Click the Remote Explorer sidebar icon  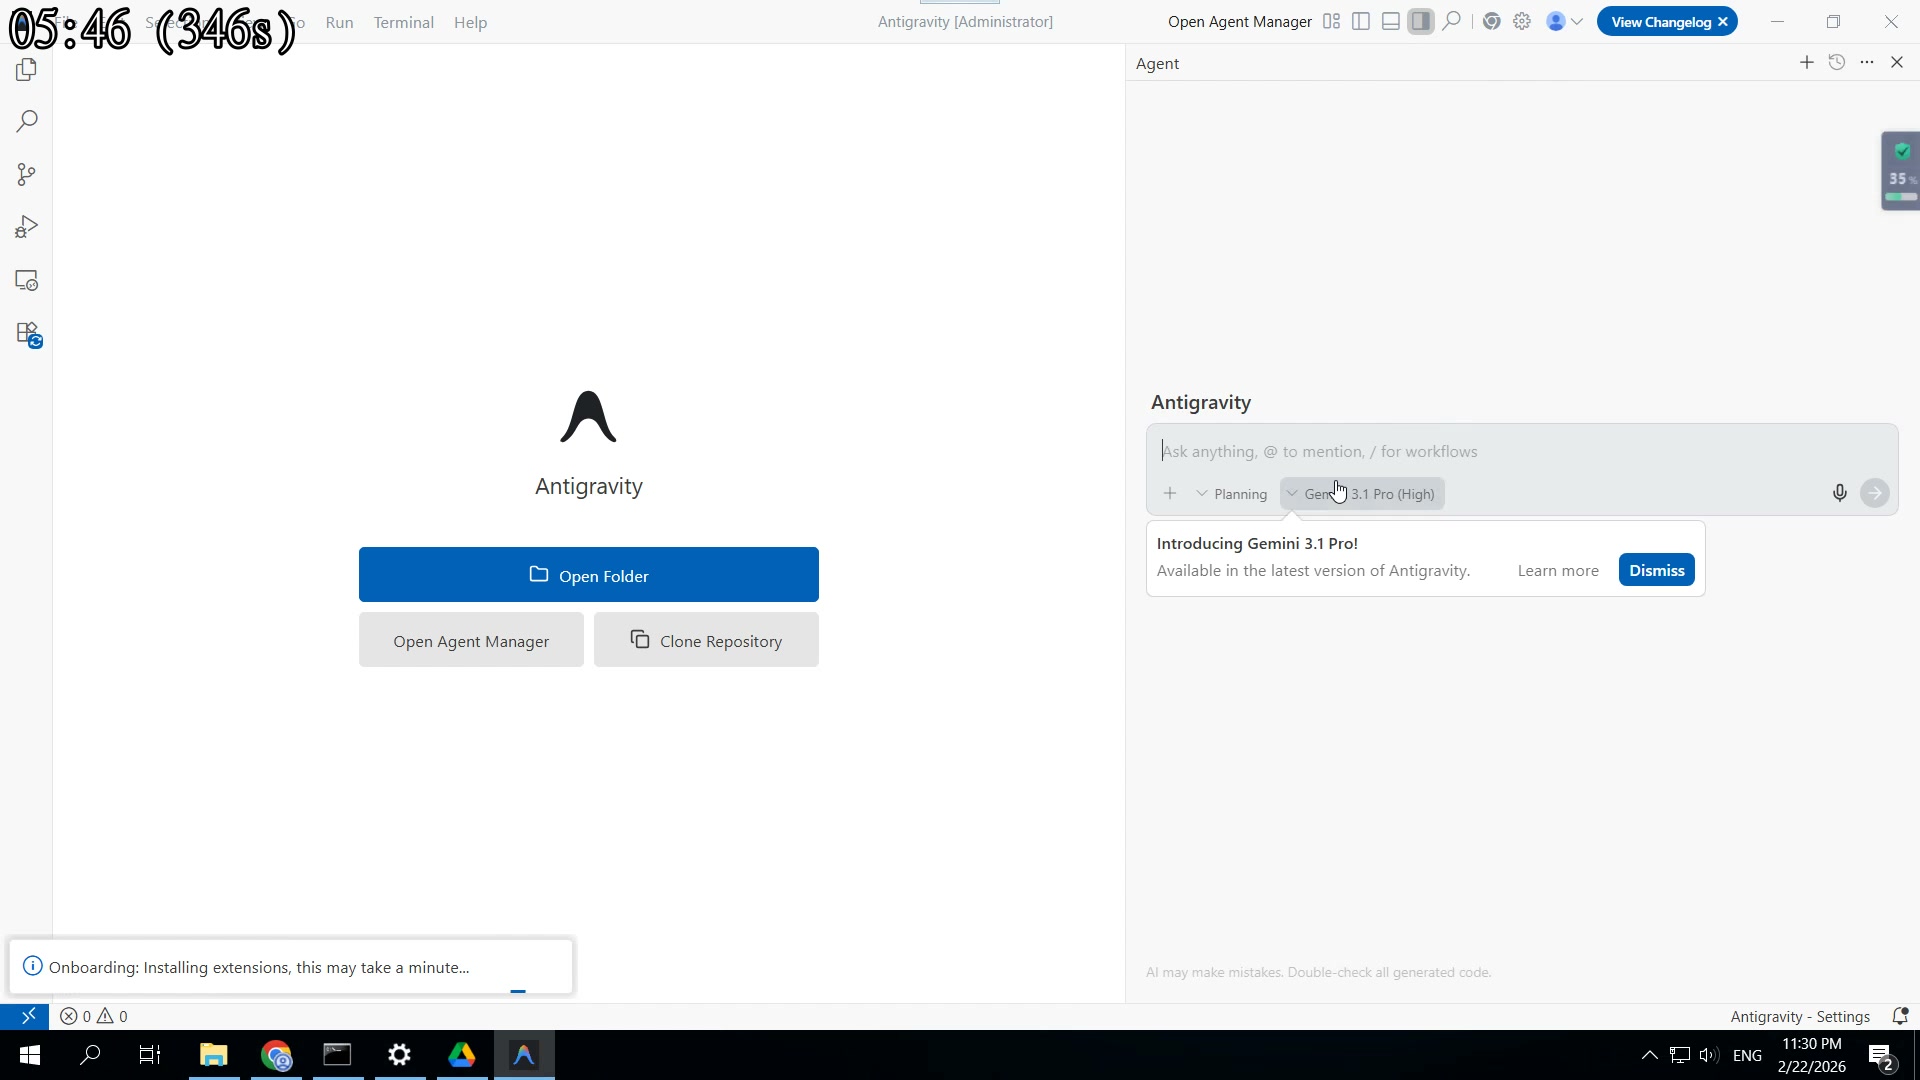tap(27, 281)
